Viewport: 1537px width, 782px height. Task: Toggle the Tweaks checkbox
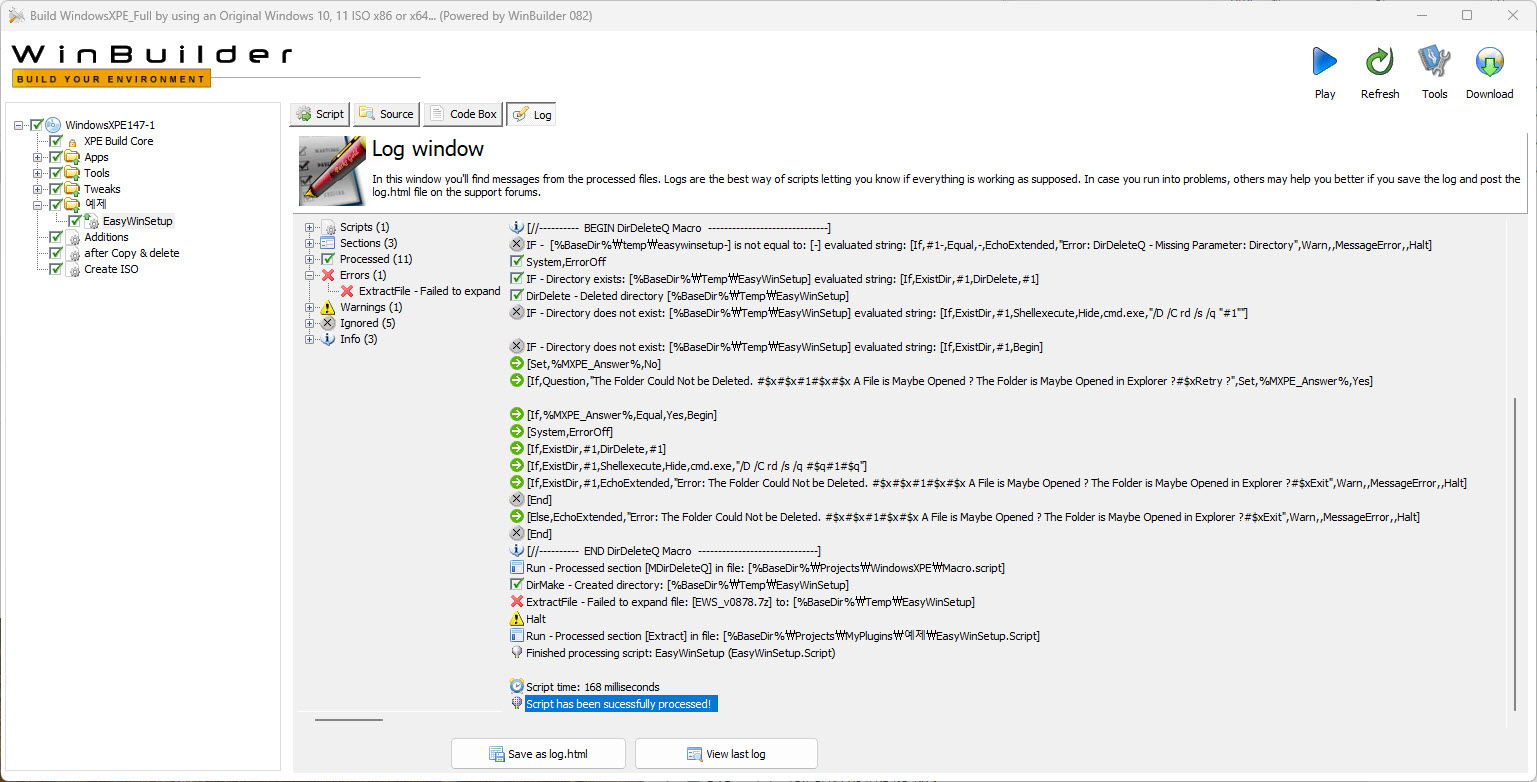(x=56, y=189)
